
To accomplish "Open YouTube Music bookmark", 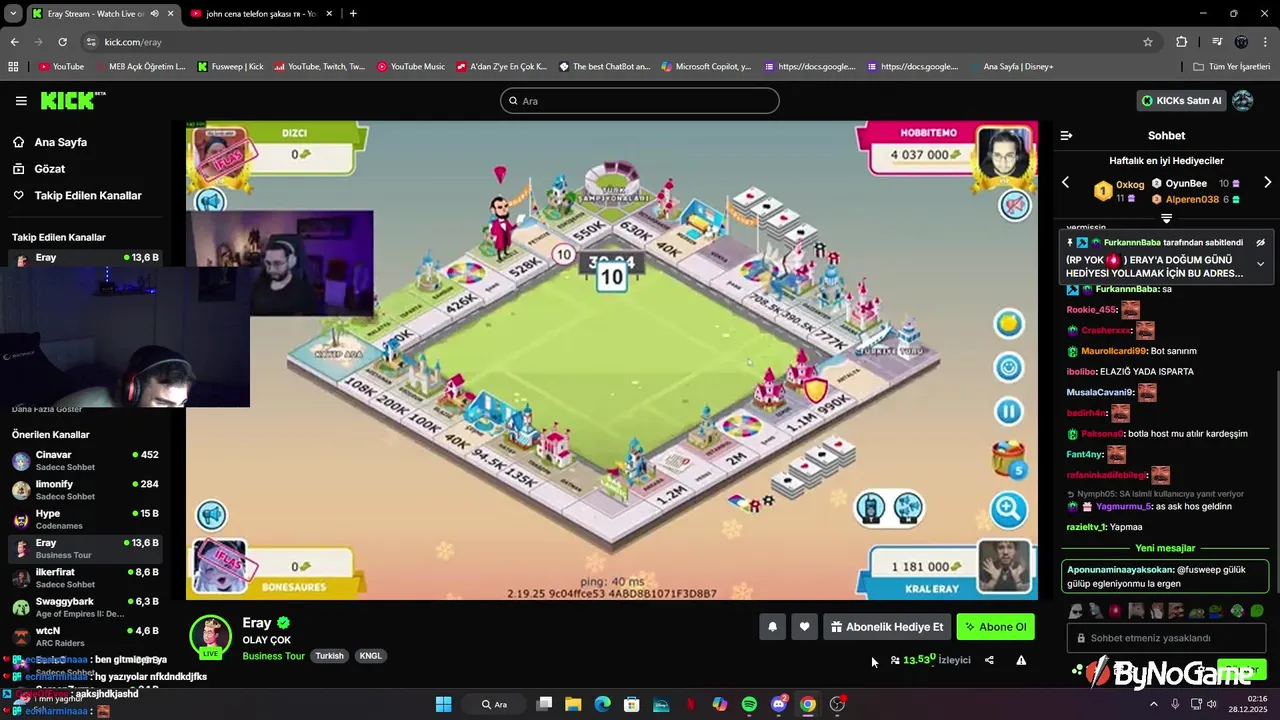I will click(411, 67).
